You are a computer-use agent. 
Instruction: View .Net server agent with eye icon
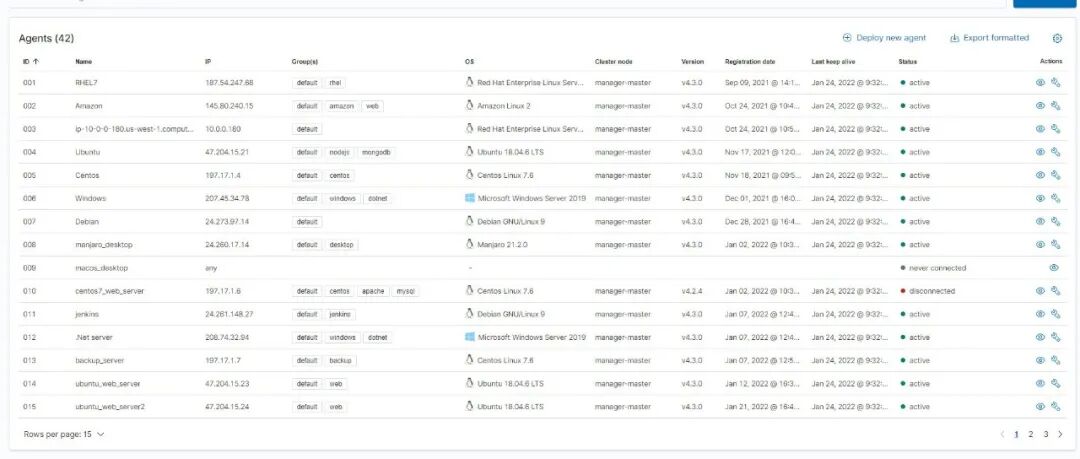pos(1040,338)
